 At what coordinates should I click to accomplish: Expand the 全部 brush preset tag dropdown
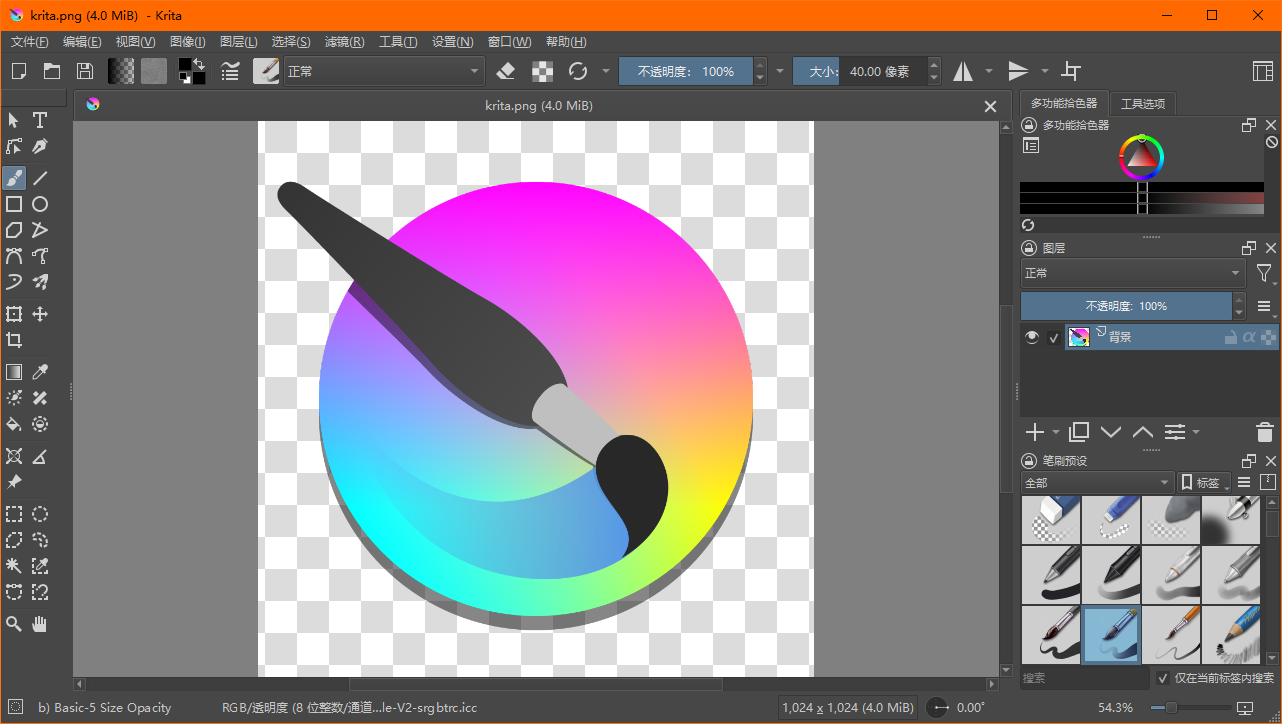(x=1096, y=483)
